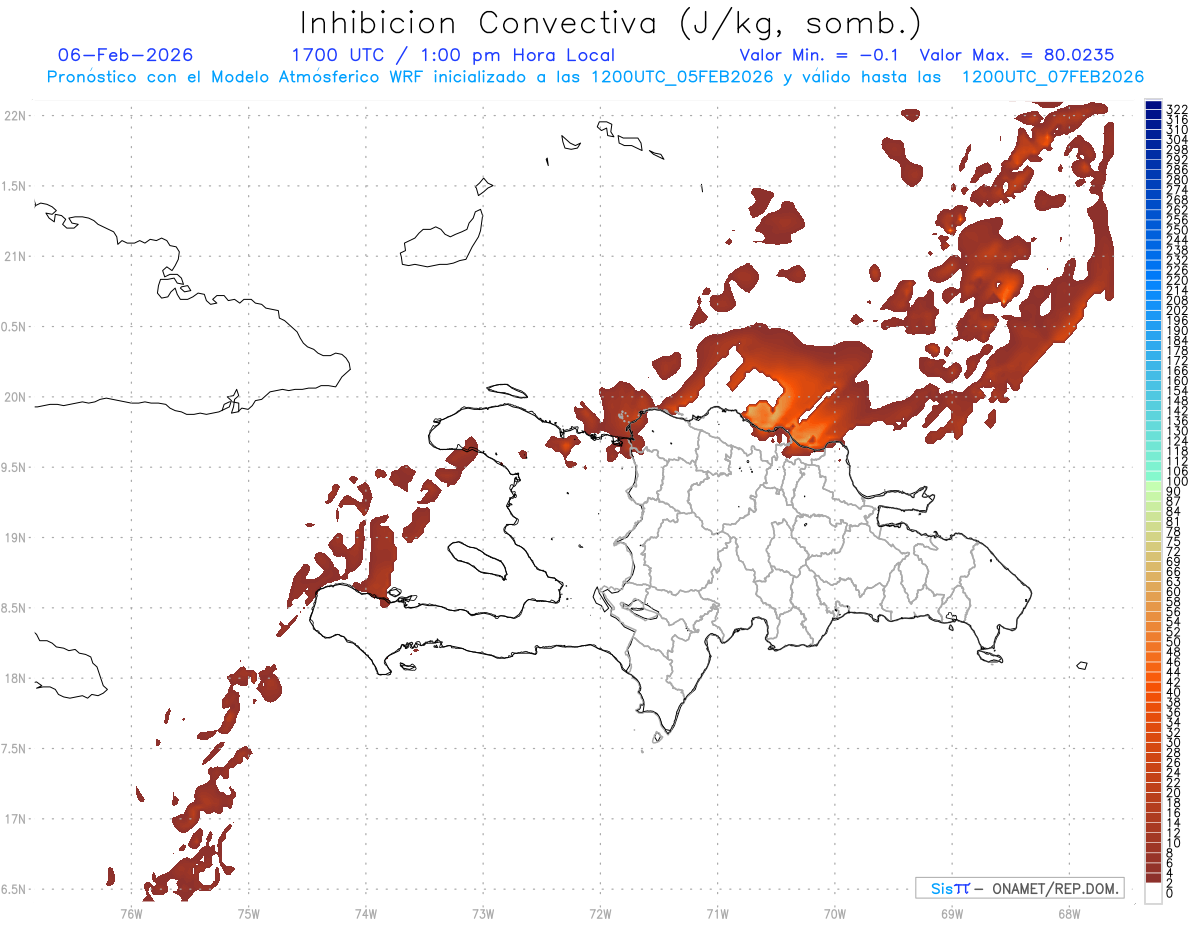Click the '322' colorbar label
The image size is (1200, 927).
point(1176,110)
